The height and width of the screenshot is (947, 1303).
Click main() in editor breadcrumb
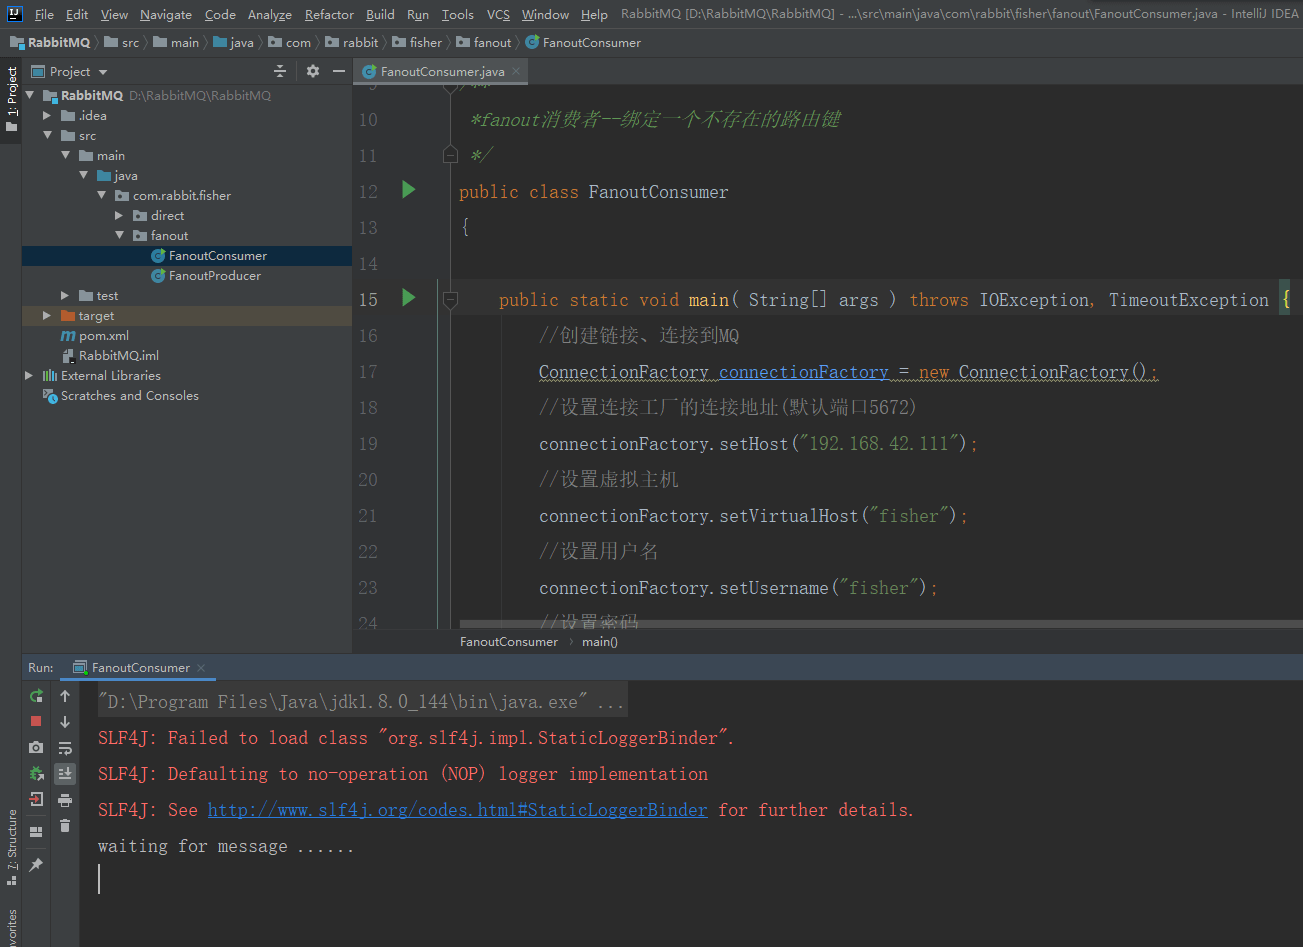[600, 642]
